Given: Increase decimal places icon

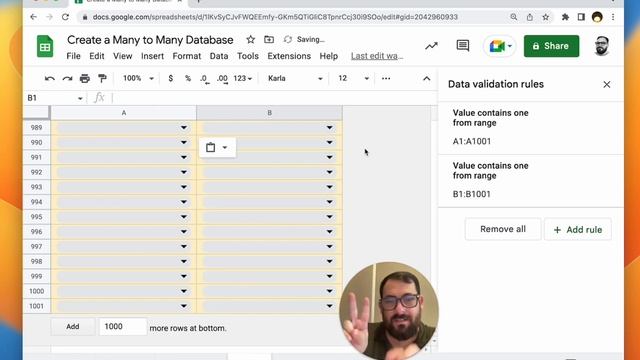Looking at the screenshot, I should (222, 79).
